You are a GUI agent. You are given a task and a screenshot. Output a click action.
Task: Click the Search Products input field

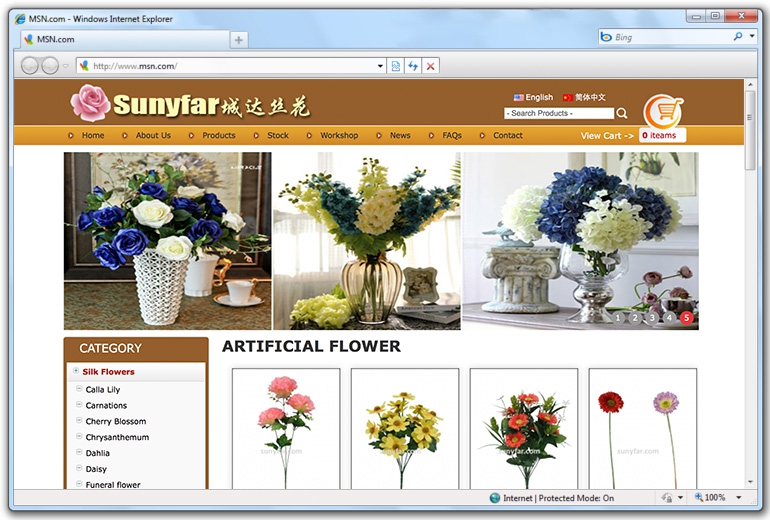coord(559,113)
